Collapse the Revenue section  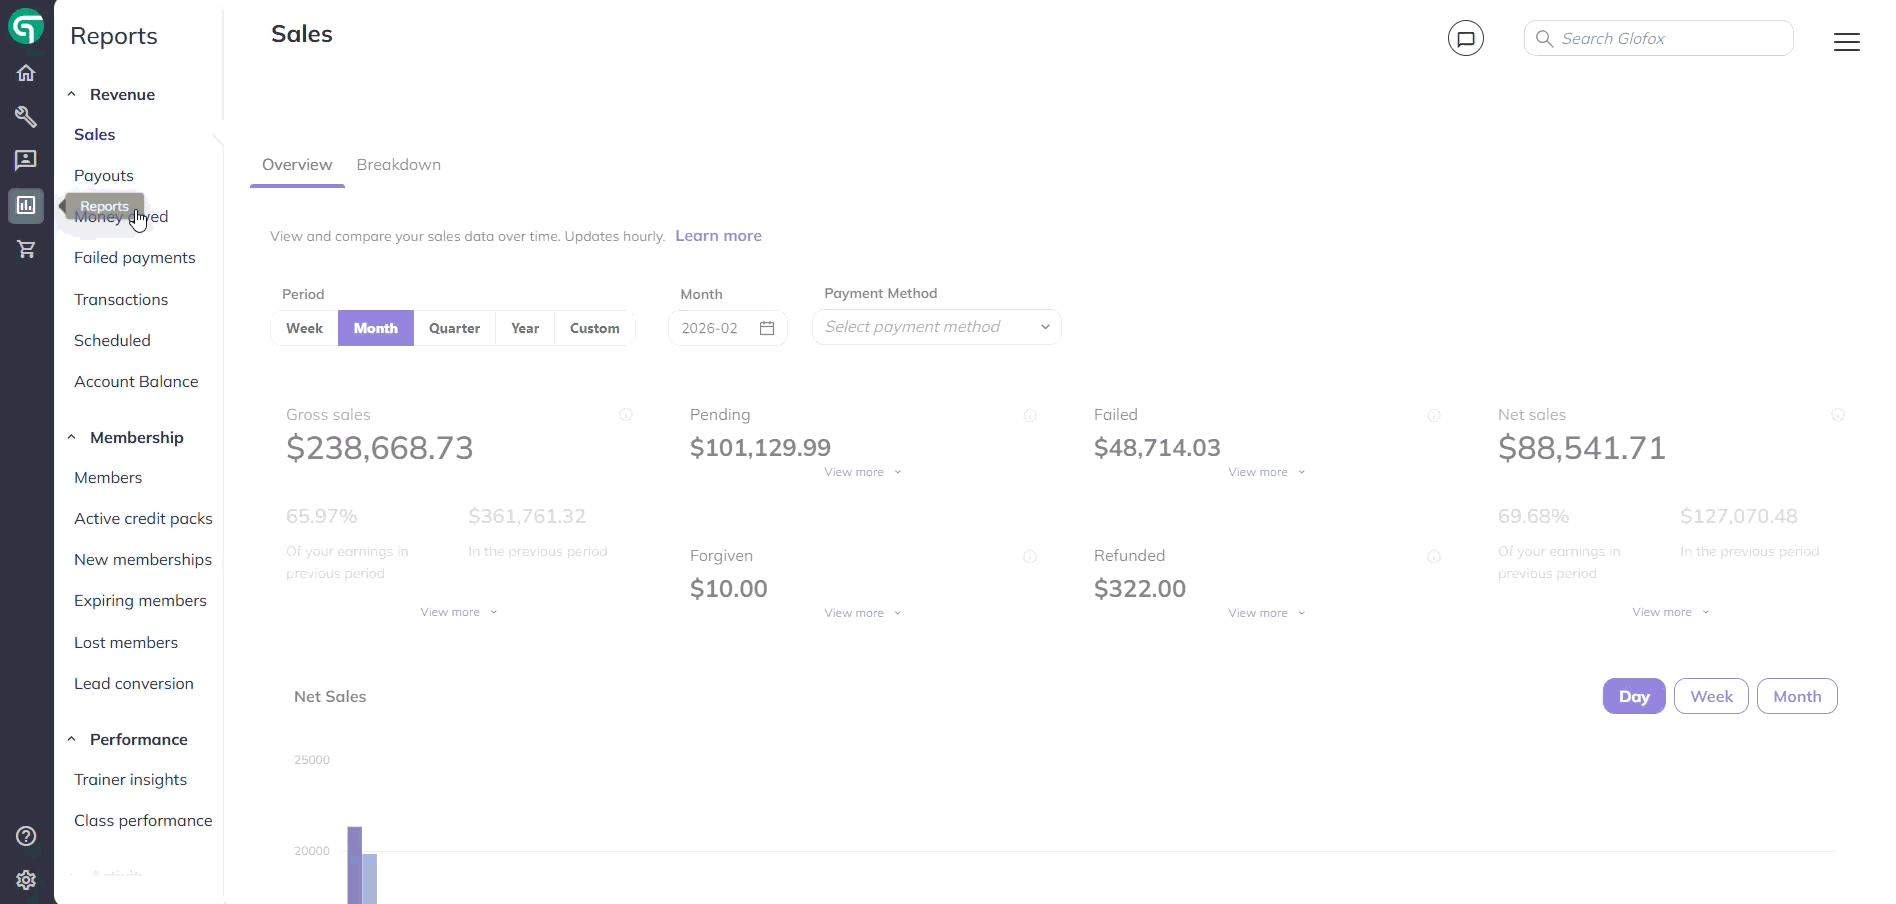[x=71, y=94]
